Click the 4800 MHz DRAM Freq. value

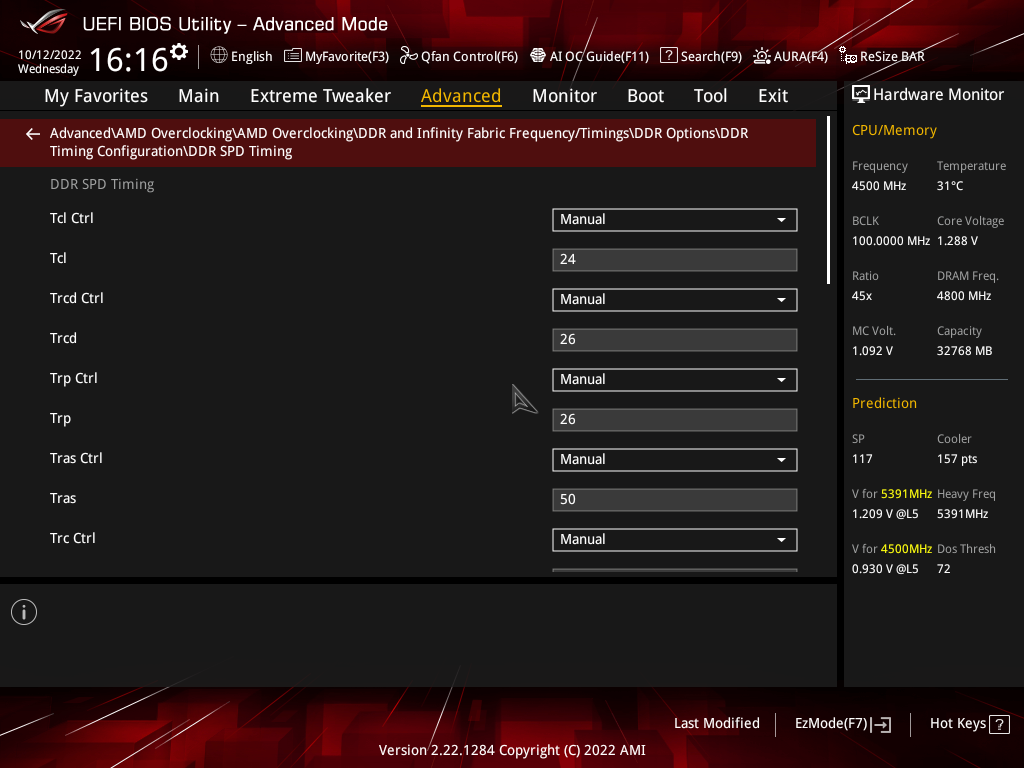click(964, 296)
